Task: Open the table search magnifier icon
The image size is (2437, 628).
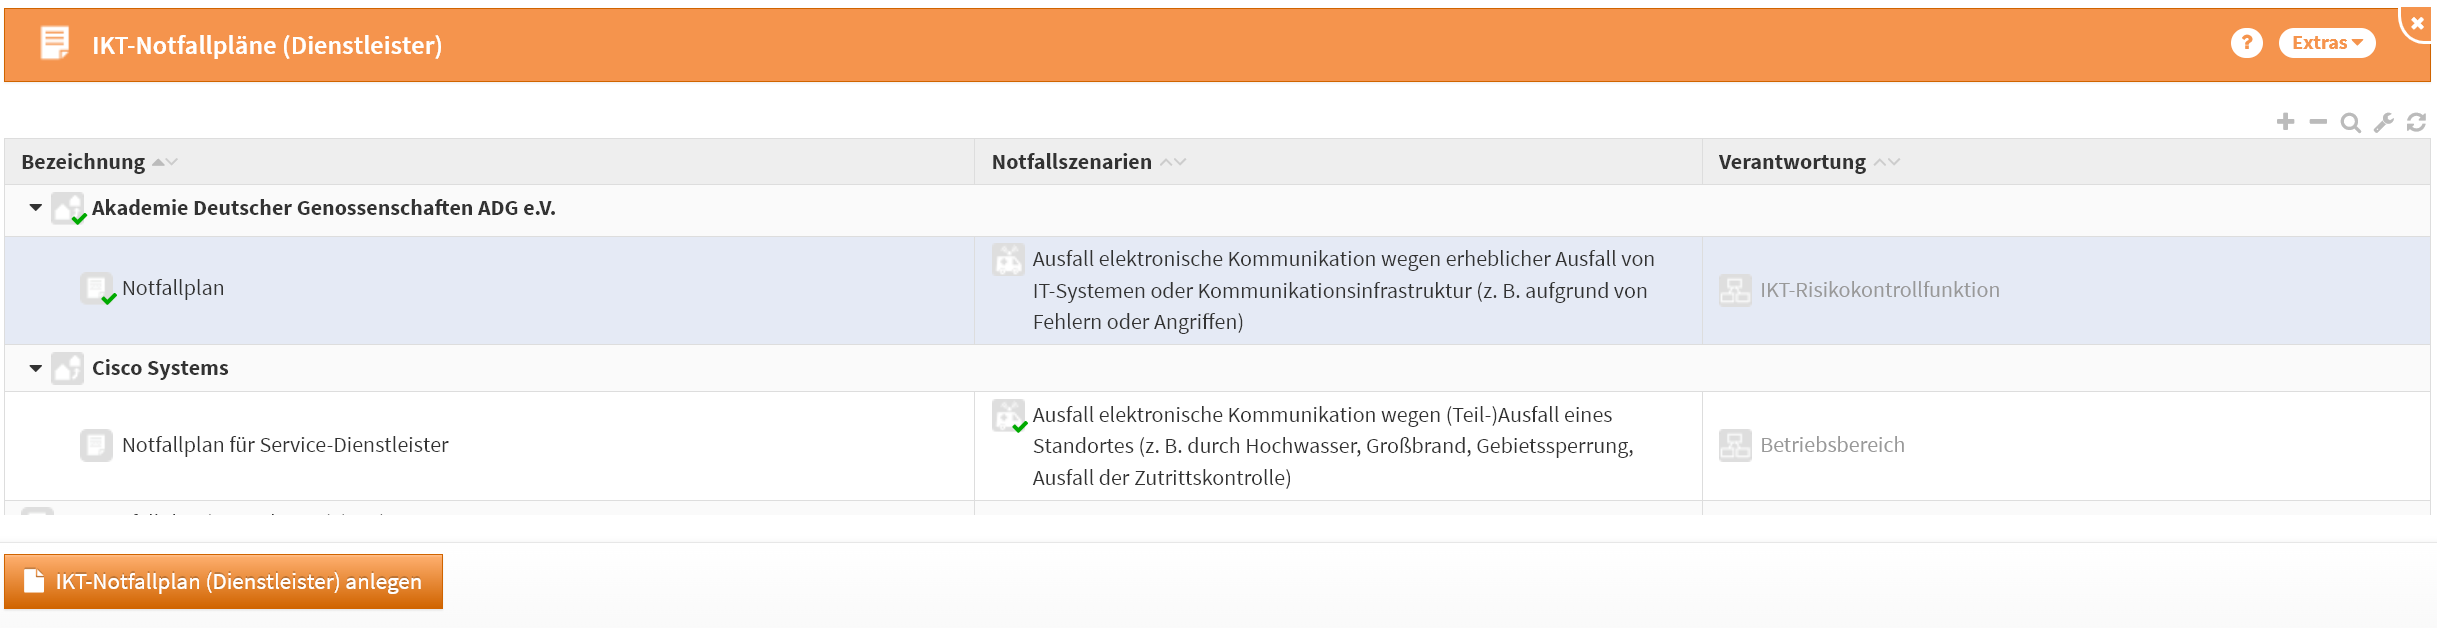Action: (x=2351, y=123)
